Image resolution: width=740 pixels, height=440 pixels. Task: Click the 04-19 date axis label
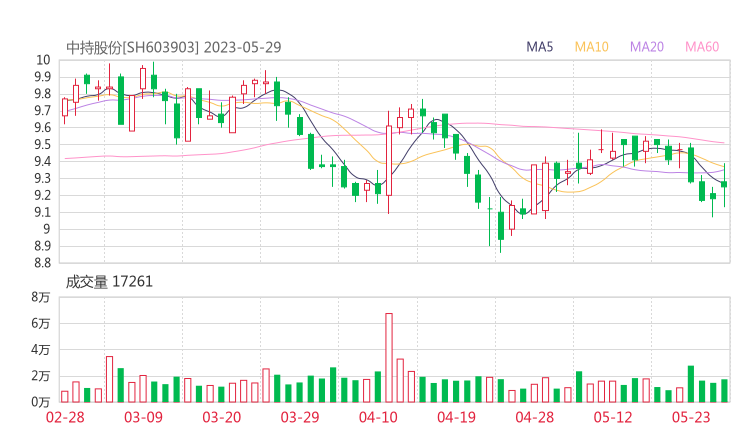pos(456,417)
